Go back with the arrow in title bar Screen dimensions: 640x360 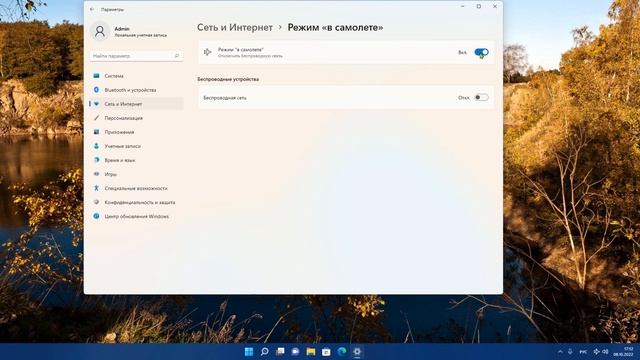[92, 9]
